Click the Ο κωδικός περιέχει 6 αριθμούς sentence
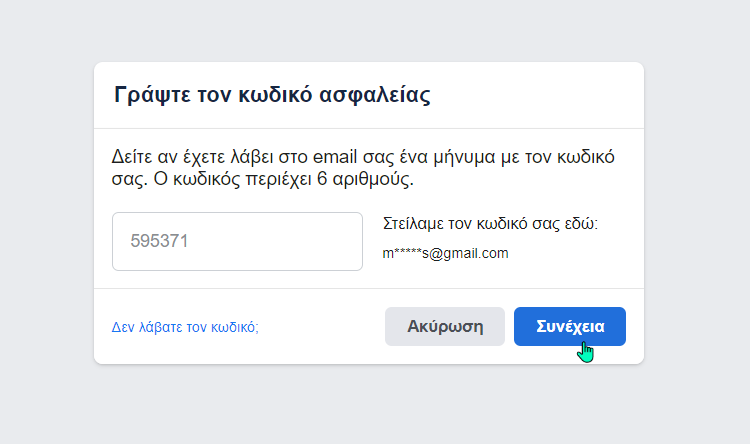 284,179
